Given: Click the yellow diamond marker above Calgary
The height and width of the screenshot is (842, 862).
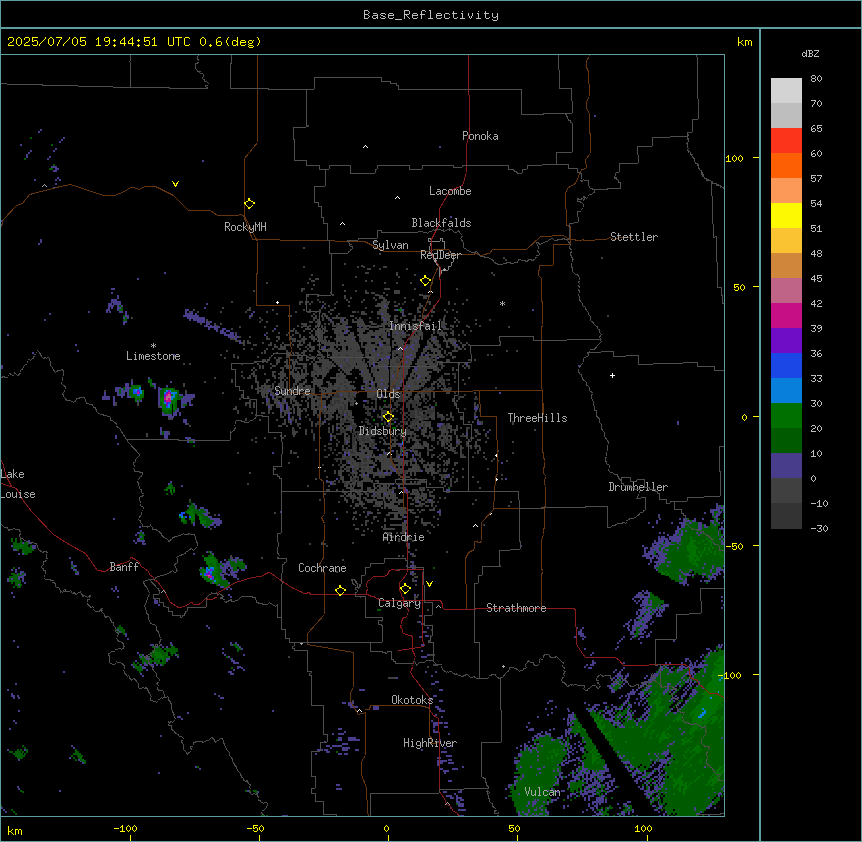Looking at the screenshot, I should (x=405, y=589).
